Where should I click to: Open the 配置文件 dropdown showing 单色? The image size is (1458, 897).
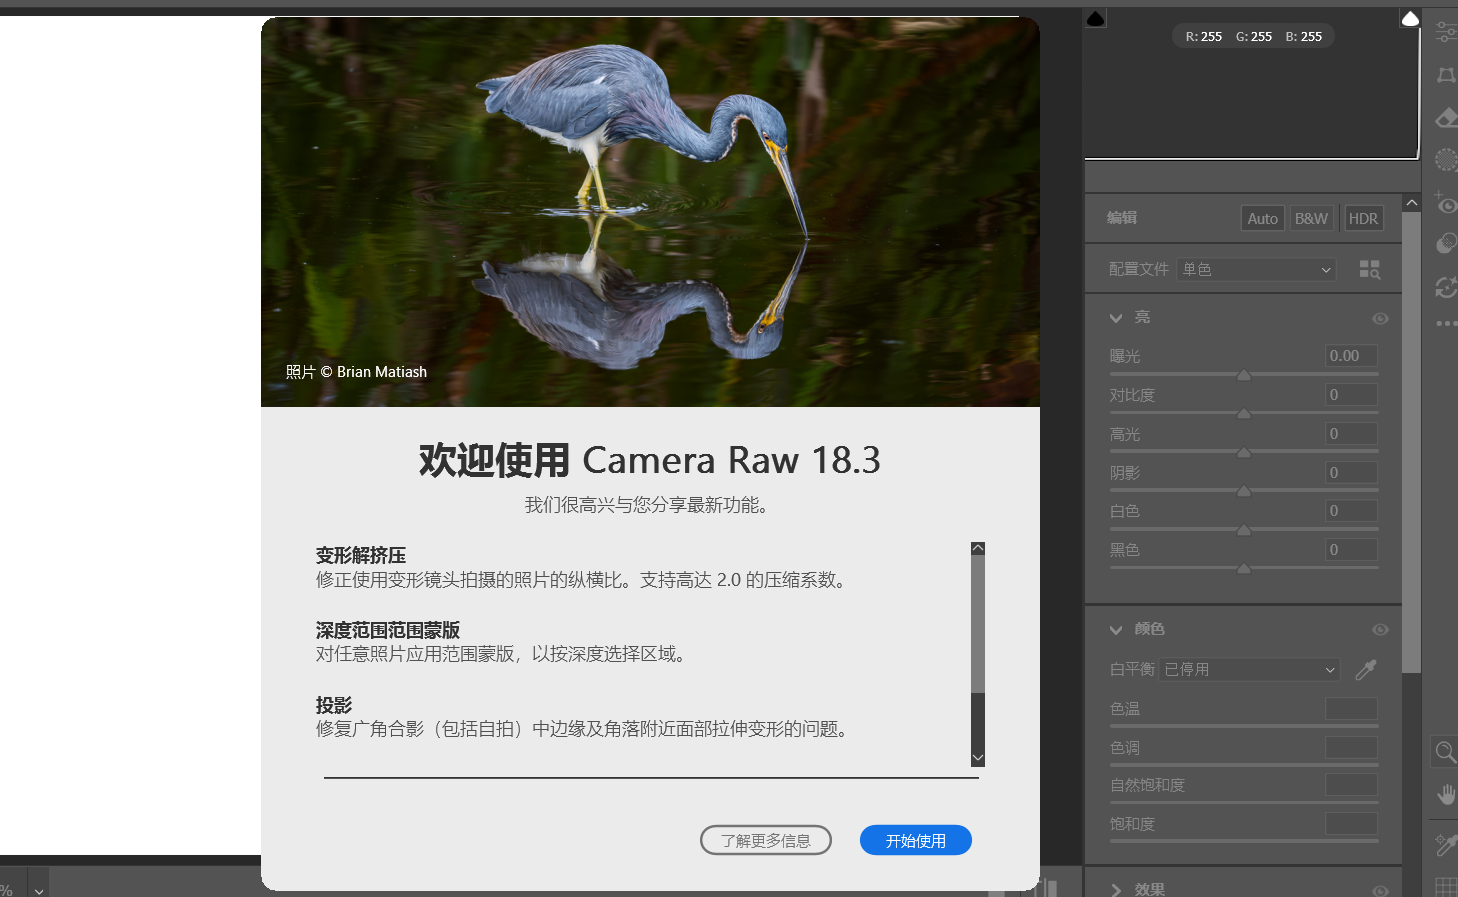tap(1256, 269)
